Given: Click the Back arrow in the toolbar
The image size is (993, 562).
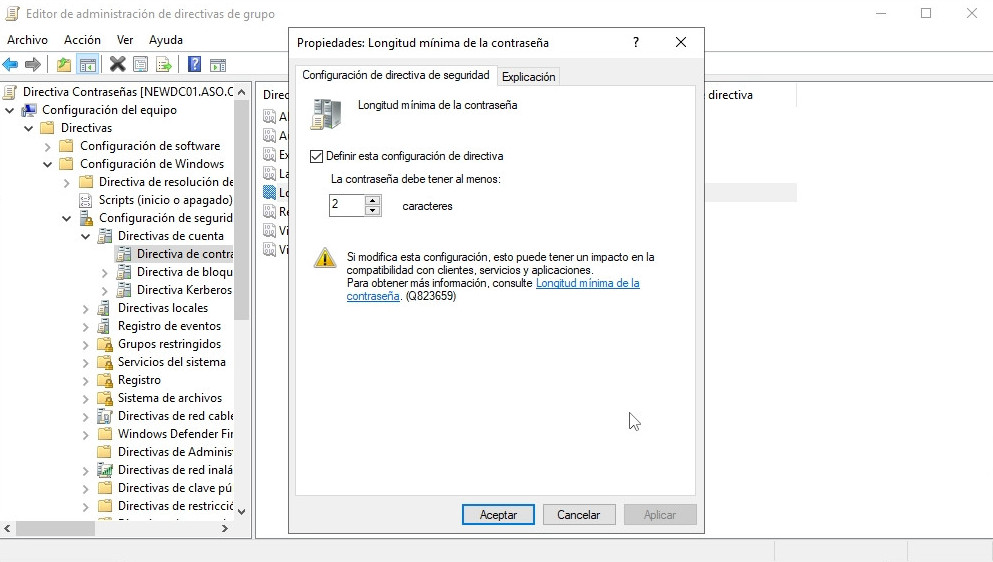Looking at the screenshot, I should coord(11,65).
